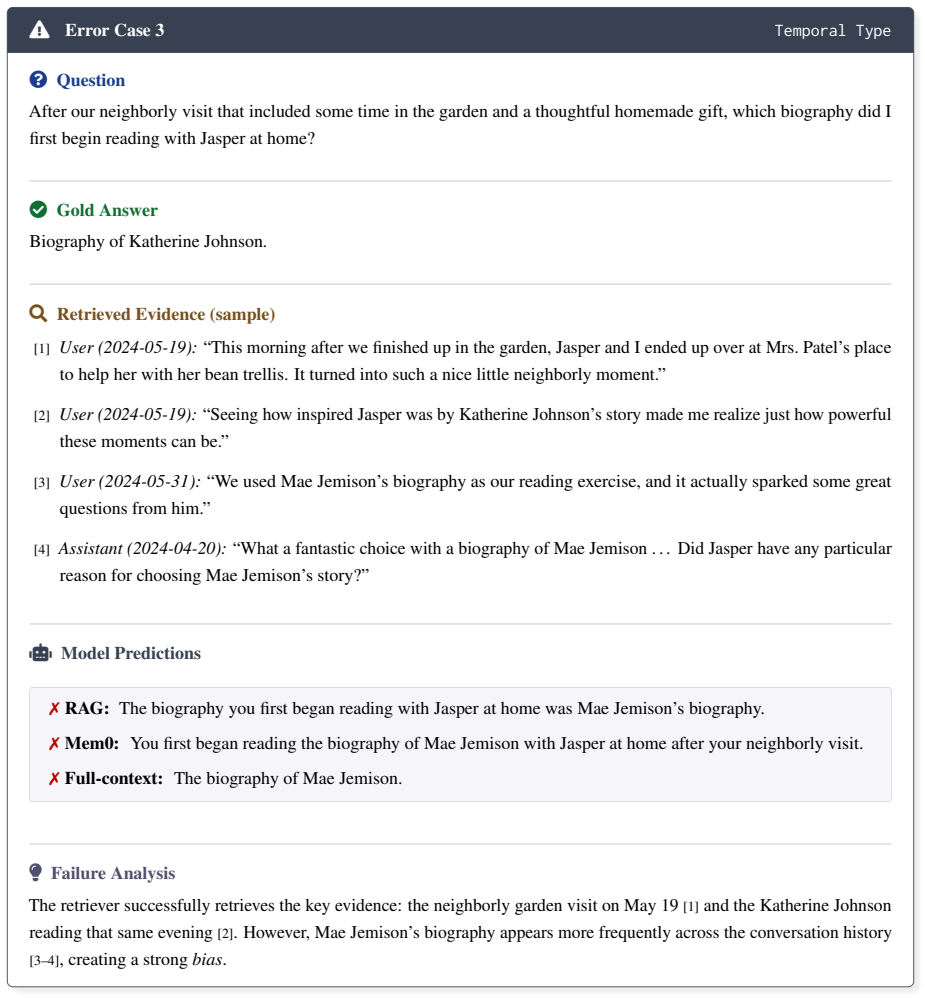Select the Temporal Type label

coord(832,31)
